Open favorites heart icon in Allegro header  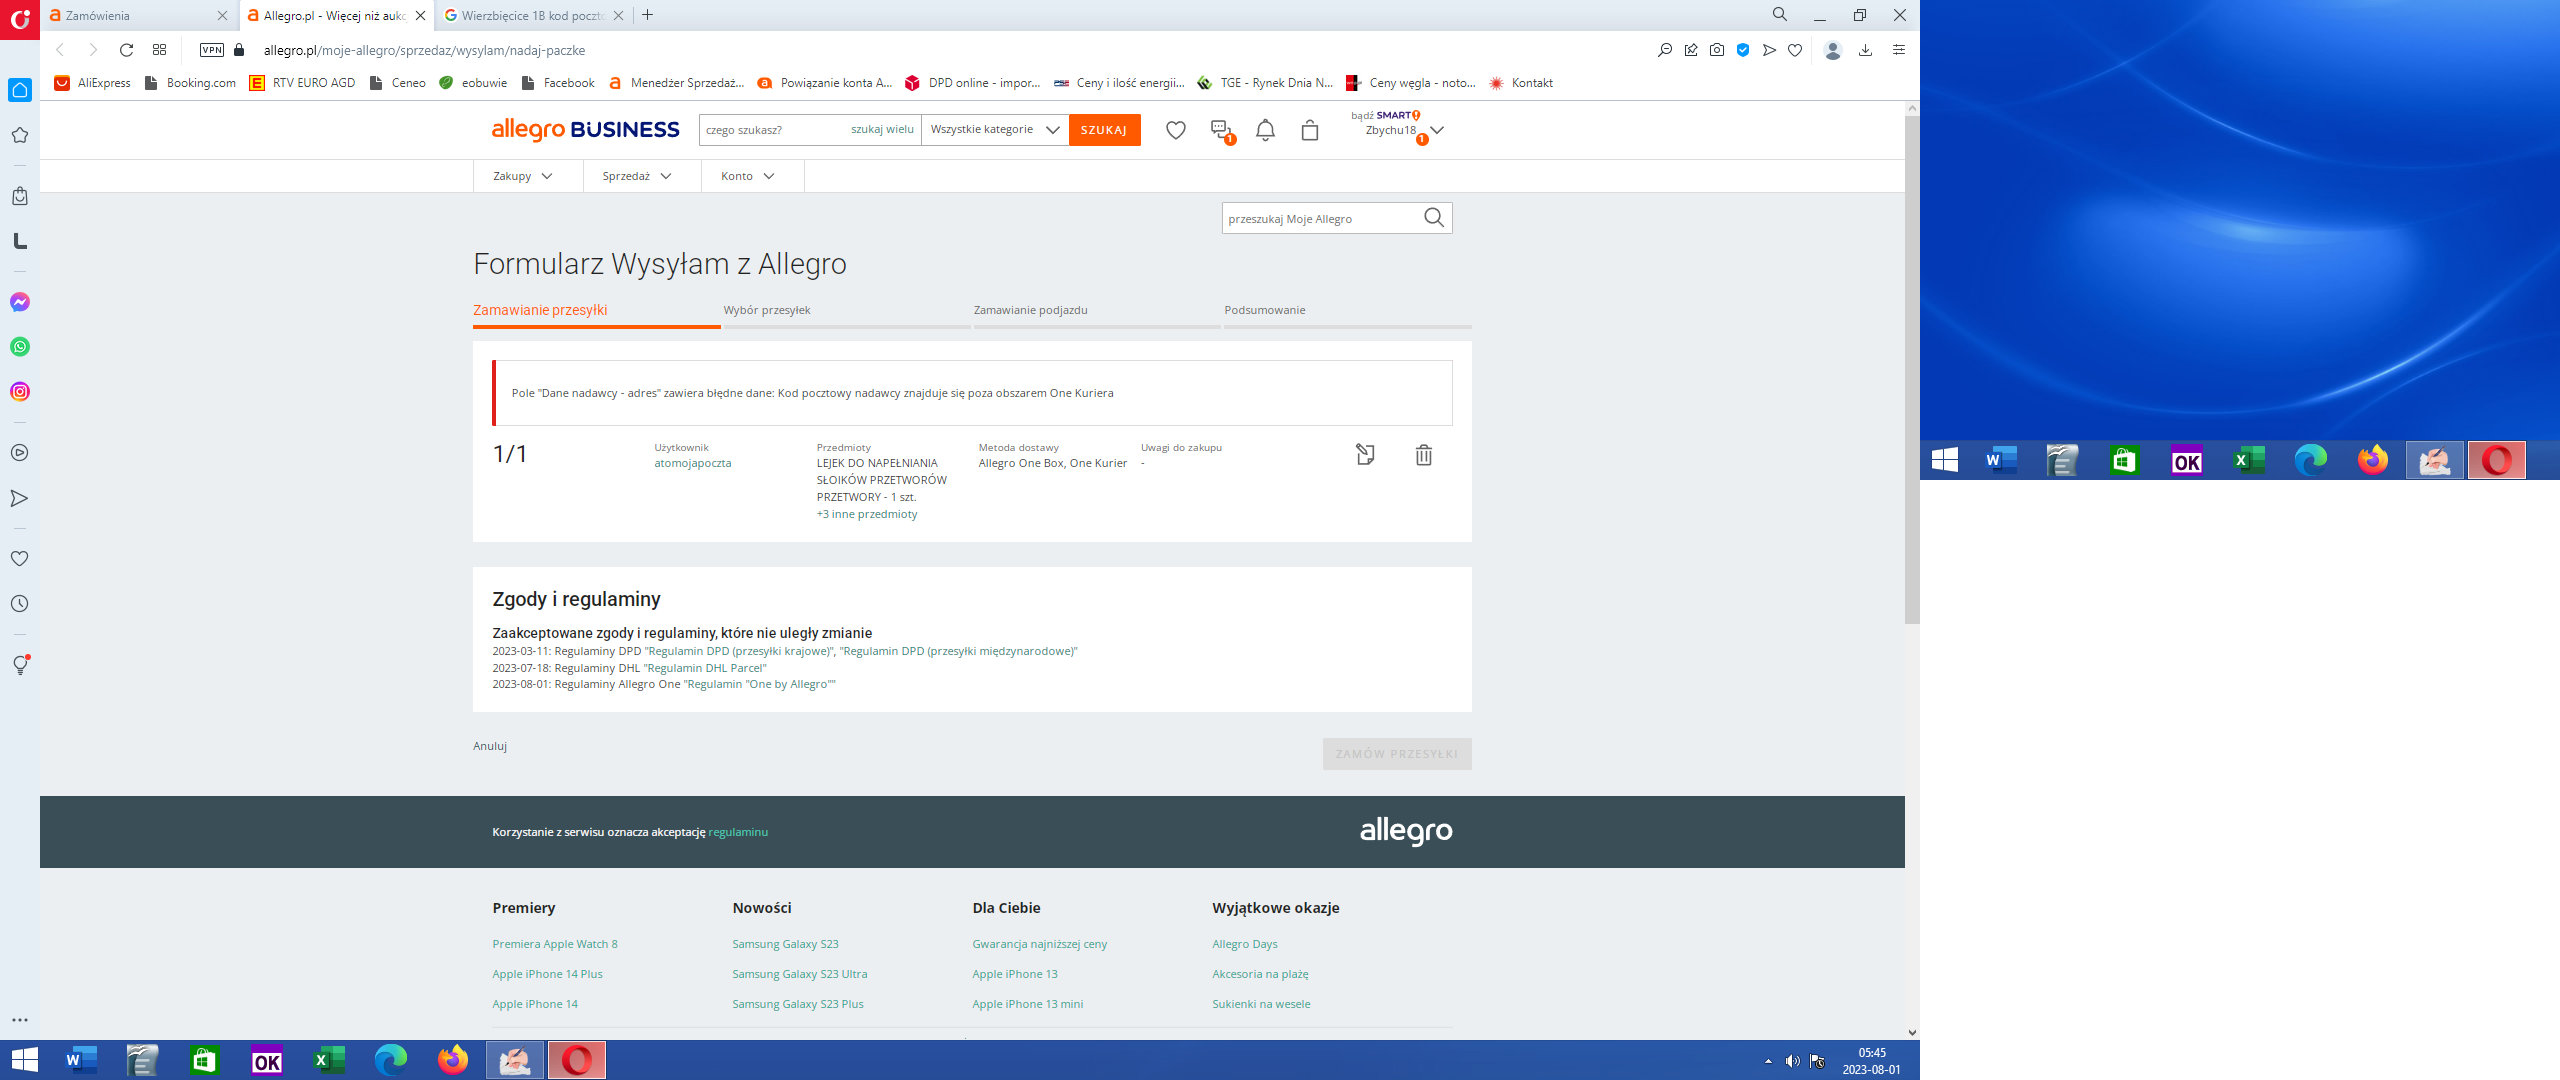click(x=1176, y=130)
